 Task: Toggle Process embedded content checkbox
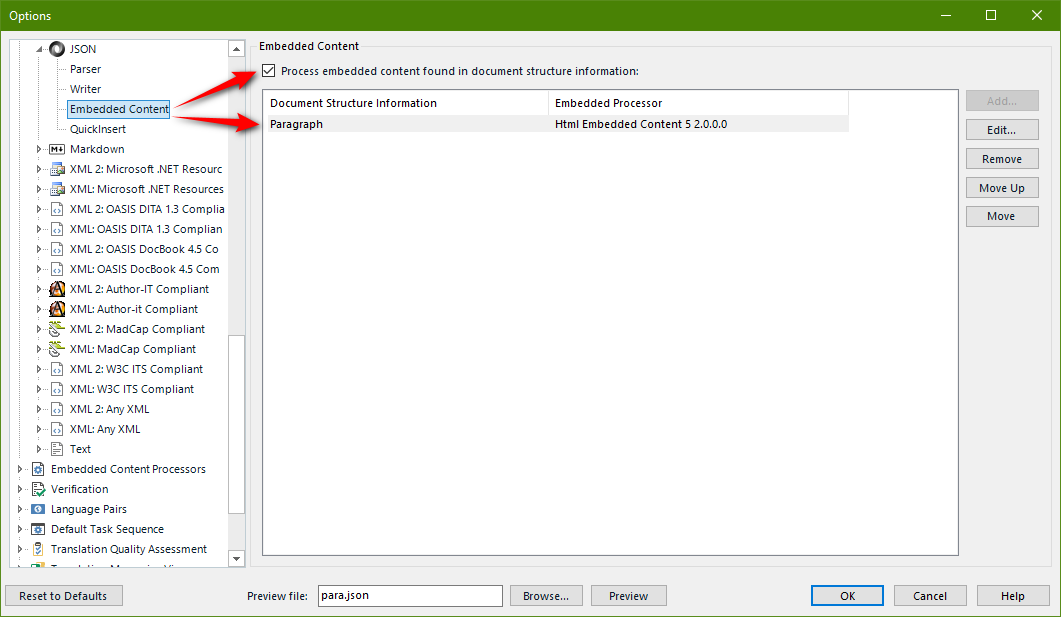pyautogui.click(x=269, y=71)
